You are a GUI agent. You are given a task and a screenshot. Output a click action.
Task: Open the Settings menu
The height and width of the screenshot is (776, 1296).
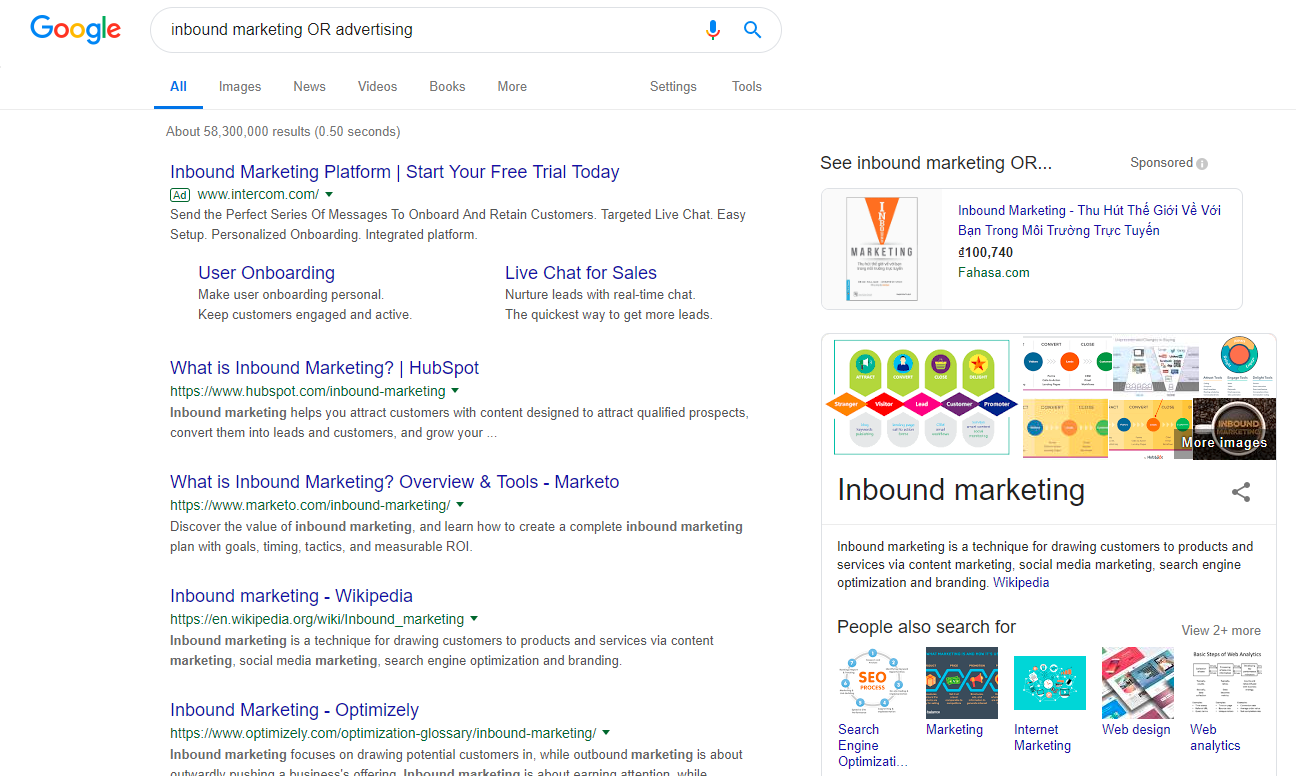point(673,87)
